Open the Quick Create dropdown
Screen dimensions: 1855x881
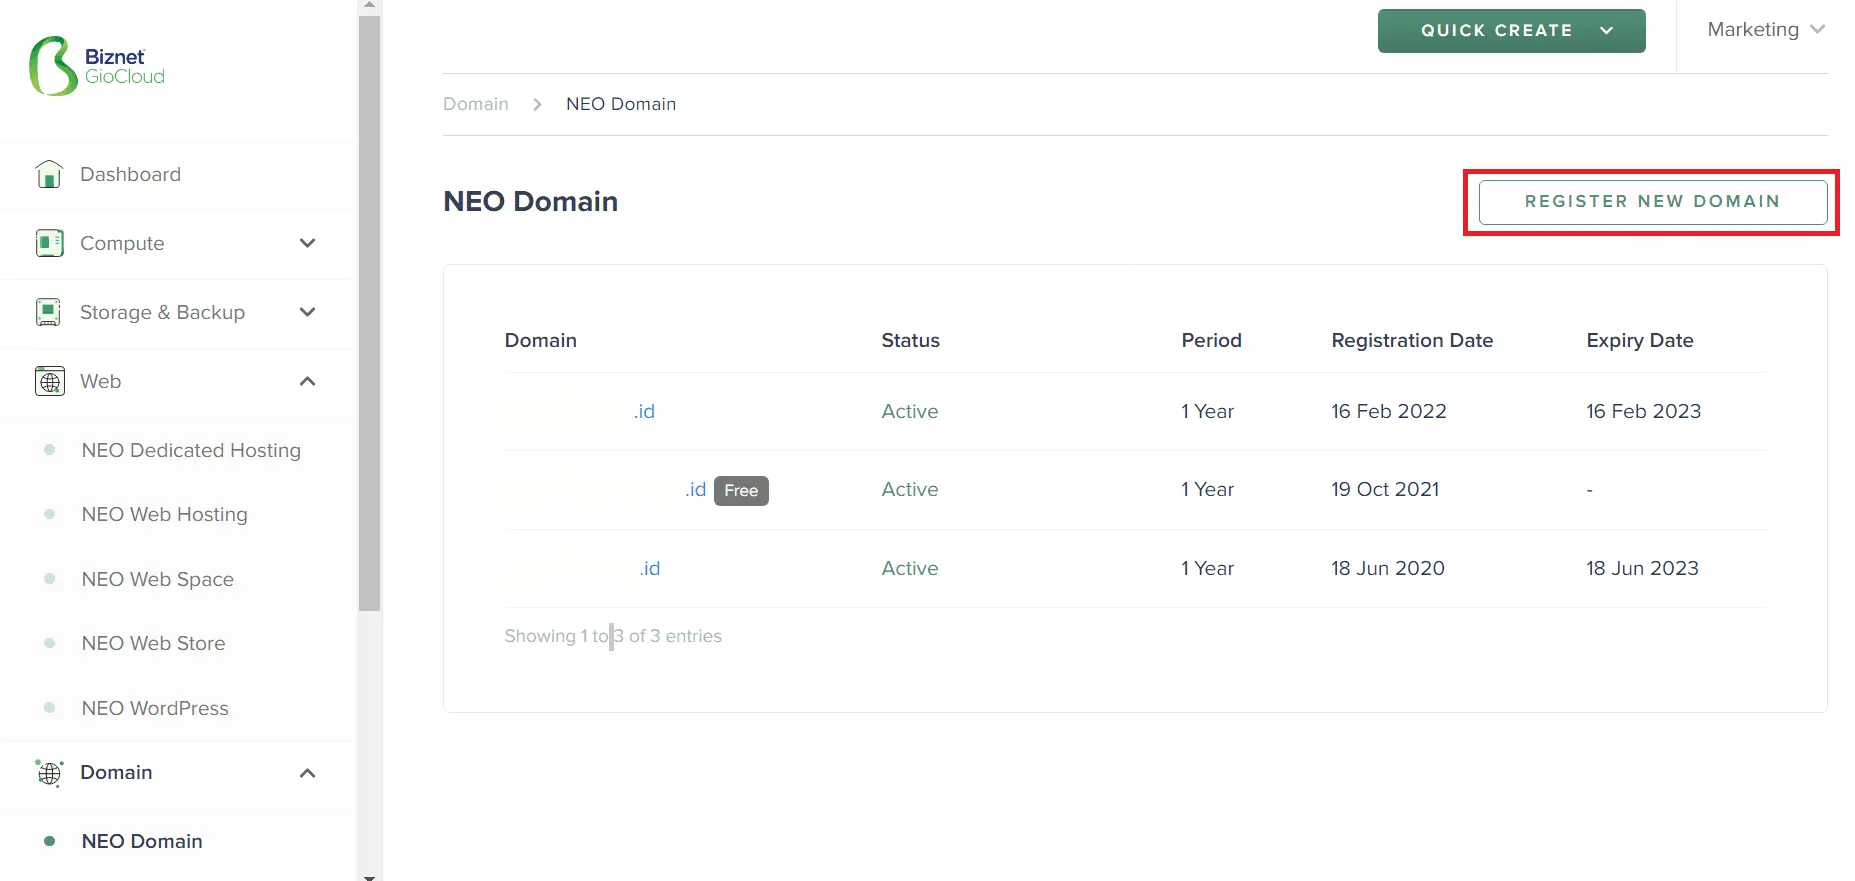tap(1511, 31)
